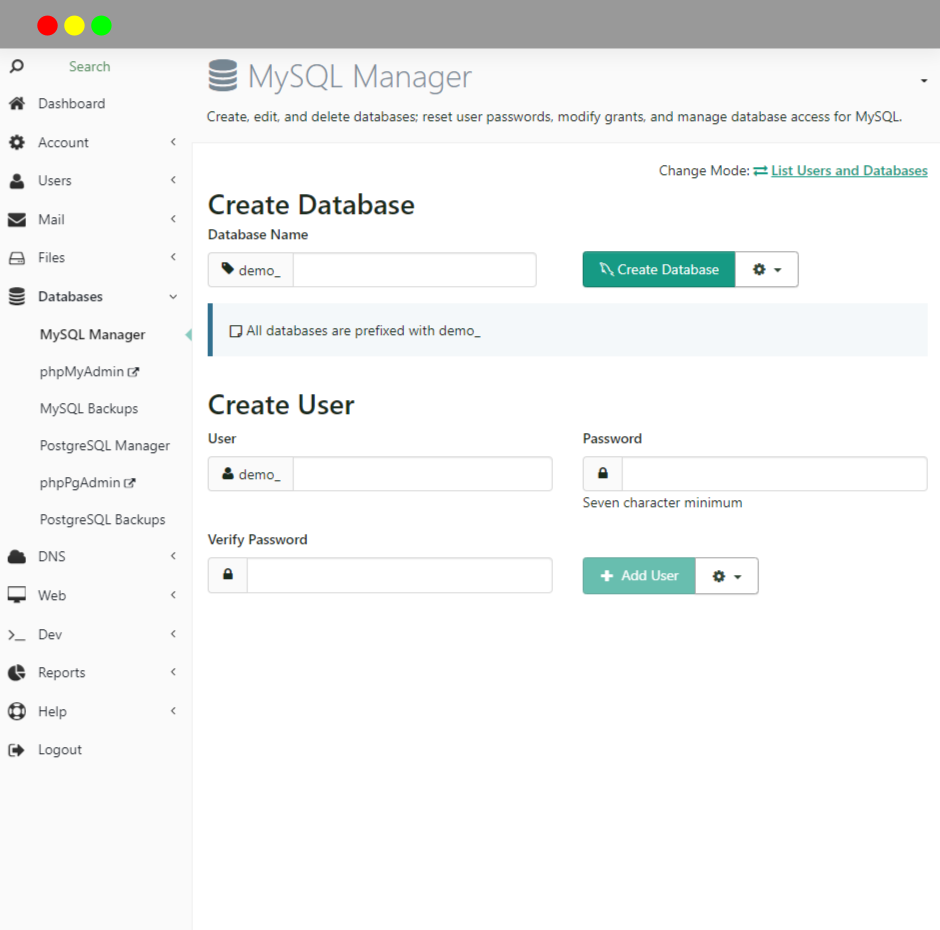940x930 pixels.
Task: Click the Dev terminal prompt icon
Action: pos(17,635)
